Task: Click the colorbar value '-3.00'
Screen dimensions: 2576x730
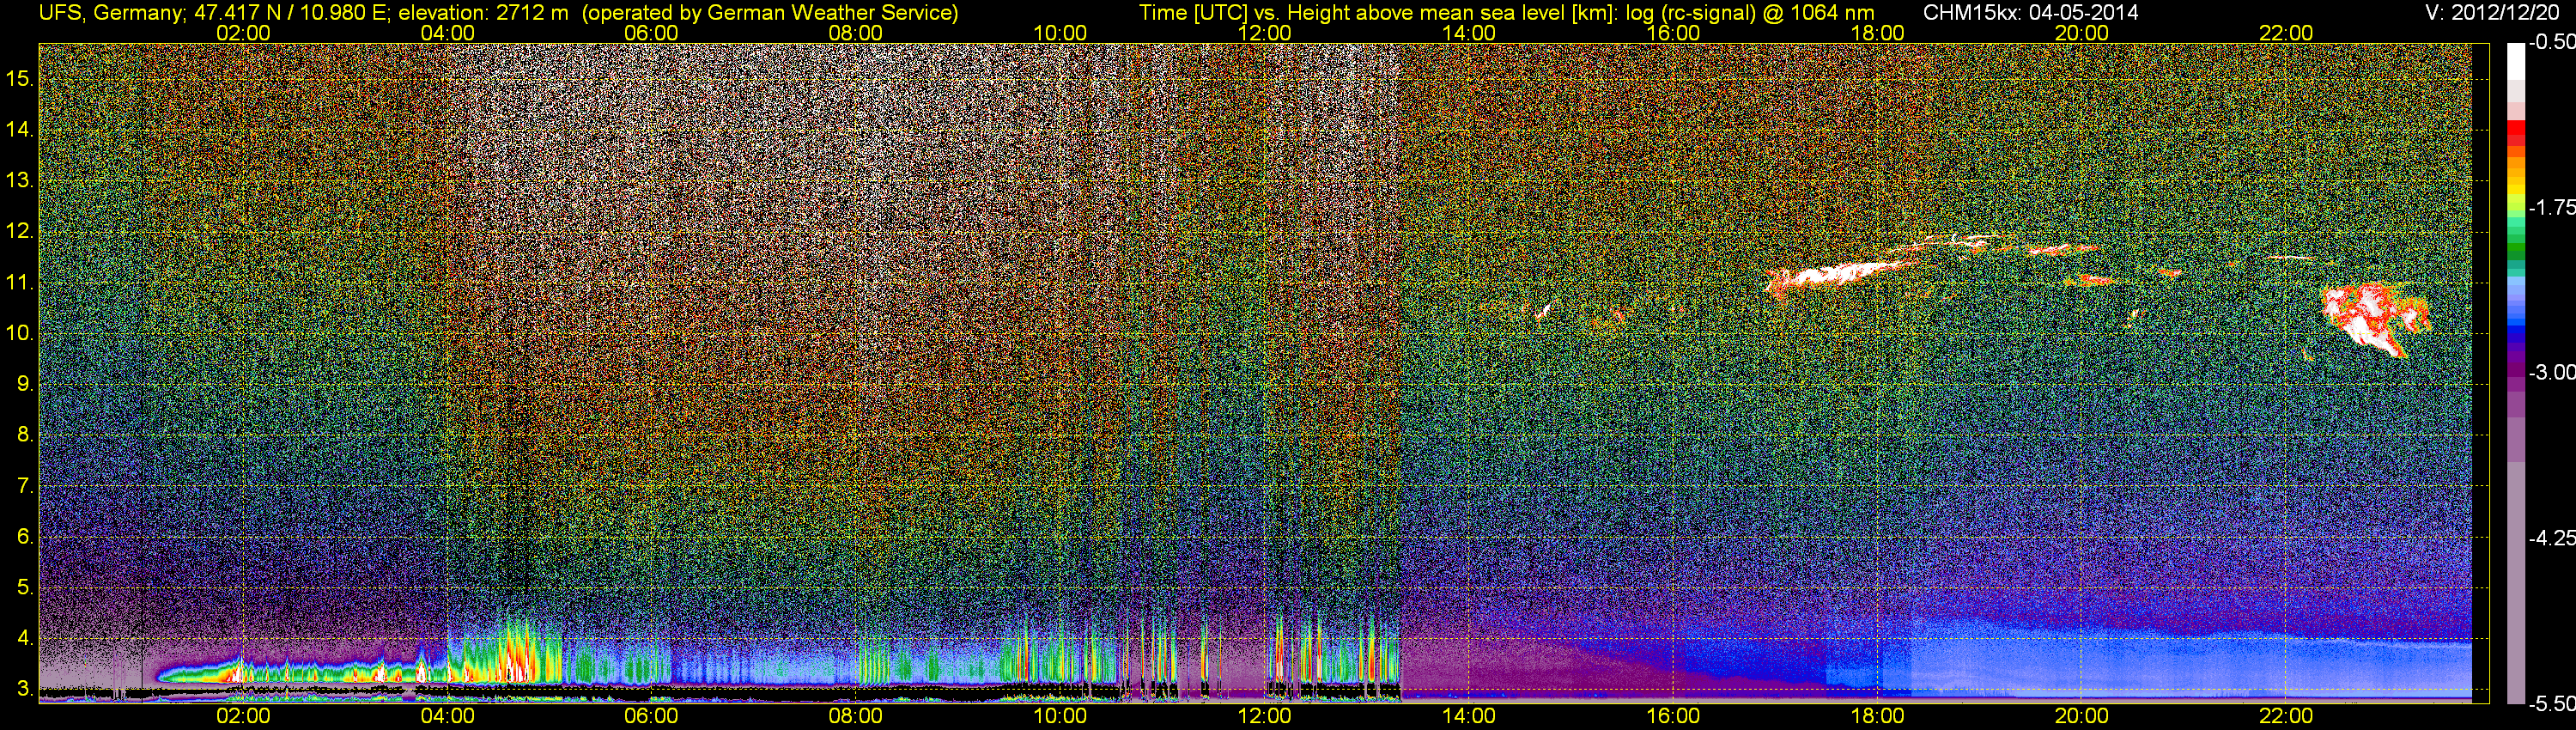Action: (2551, 372)
